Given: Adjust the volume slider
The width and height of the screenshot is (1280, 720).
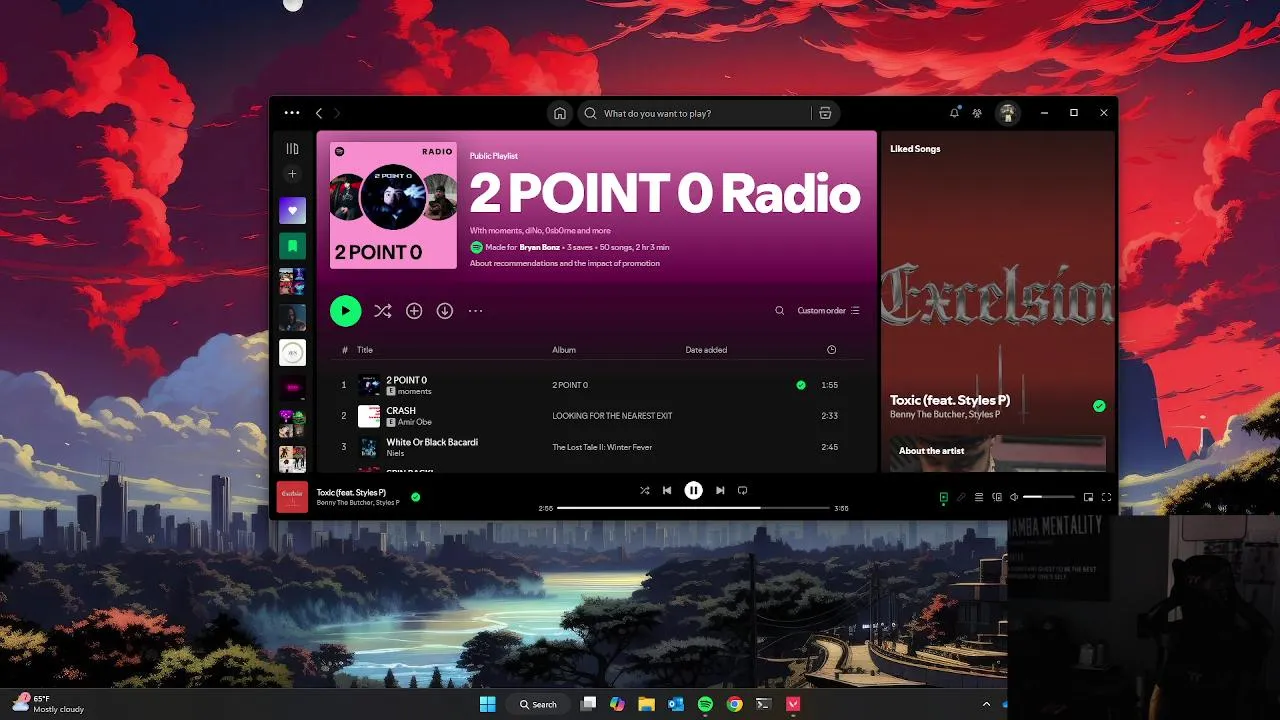Looking at the screenshot, I should pyautogui.click(x=1048, y=497).
